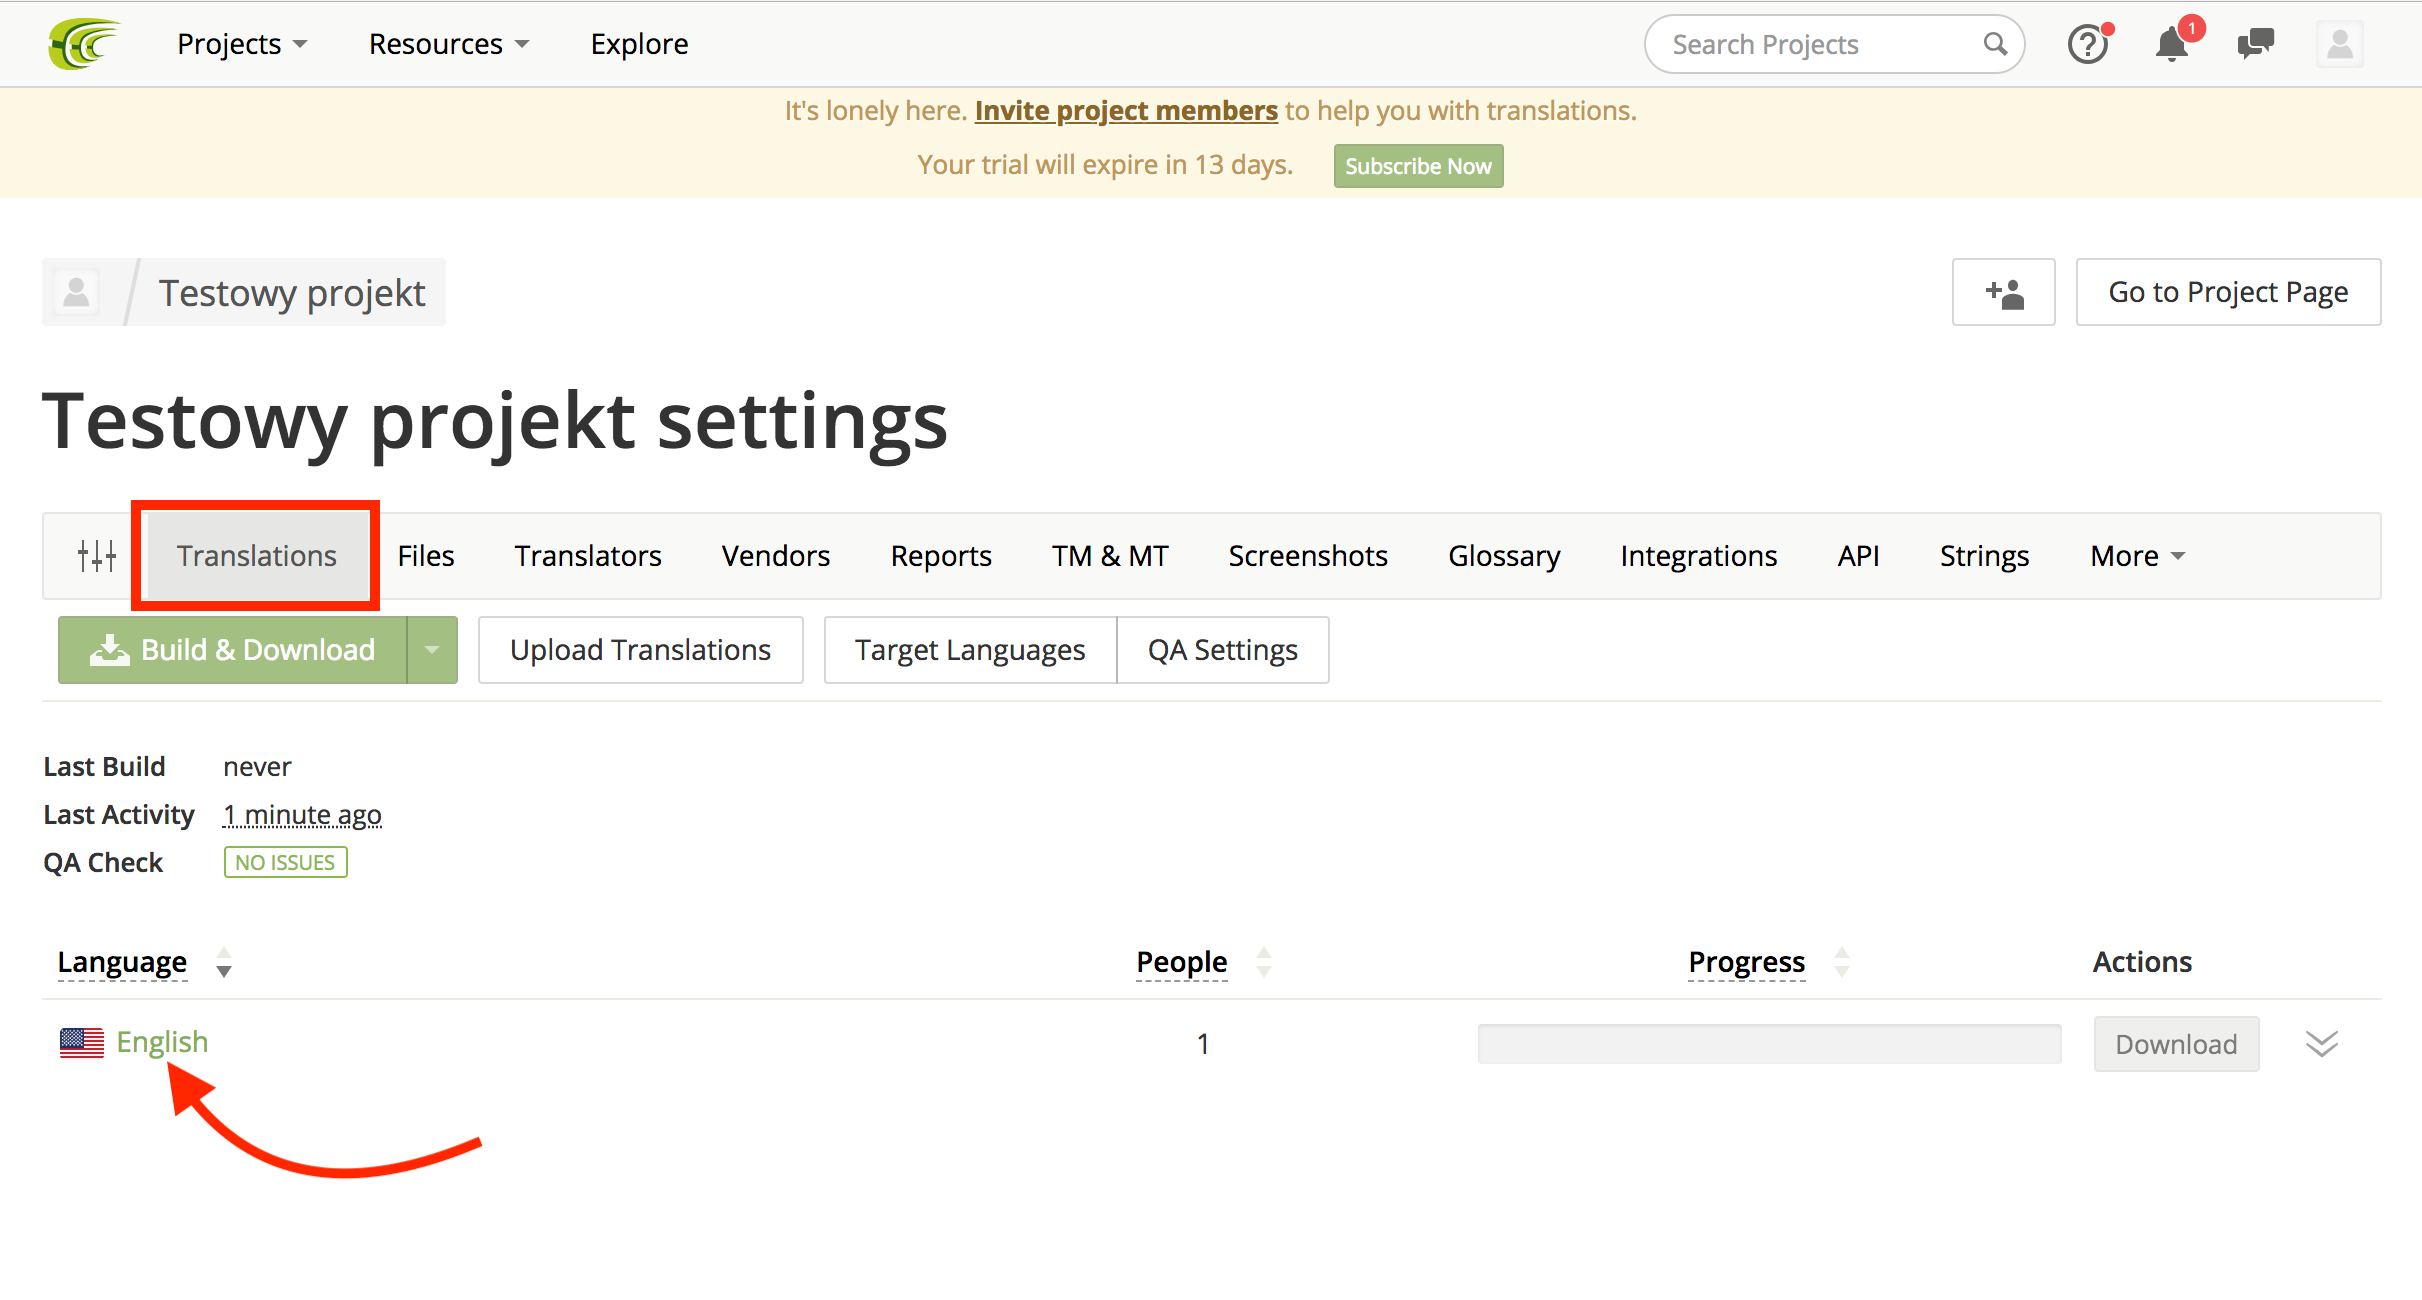Switch to the Files tab

click(426, 556)
